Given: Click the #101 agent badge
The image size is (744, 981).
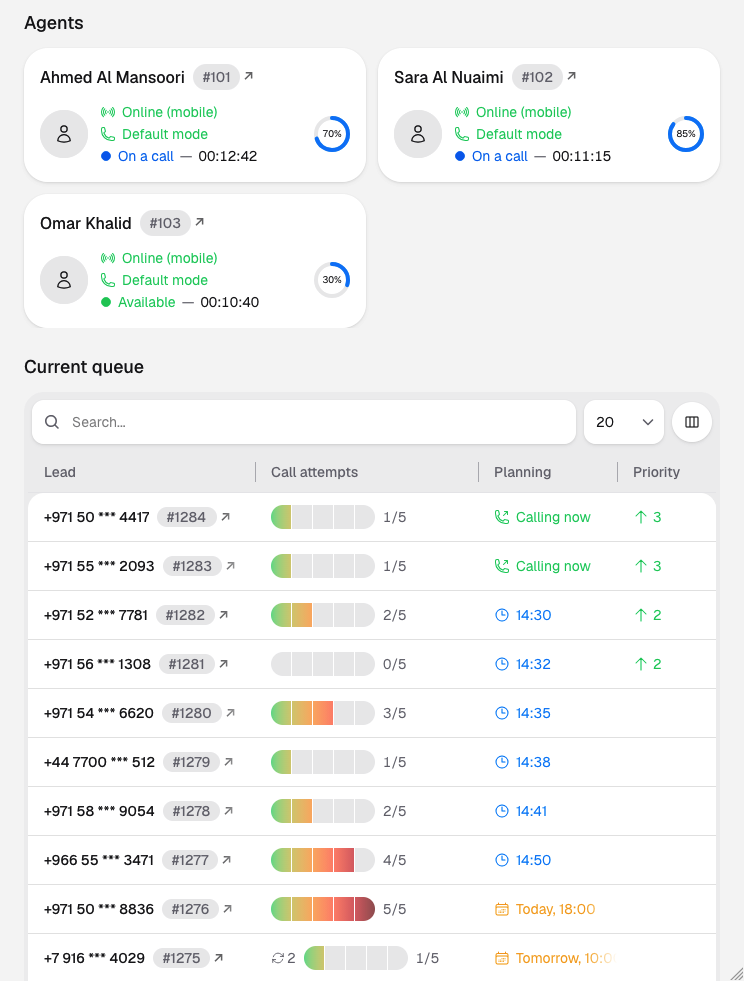Looking at the screenshot, I should (x=217, y=77).
